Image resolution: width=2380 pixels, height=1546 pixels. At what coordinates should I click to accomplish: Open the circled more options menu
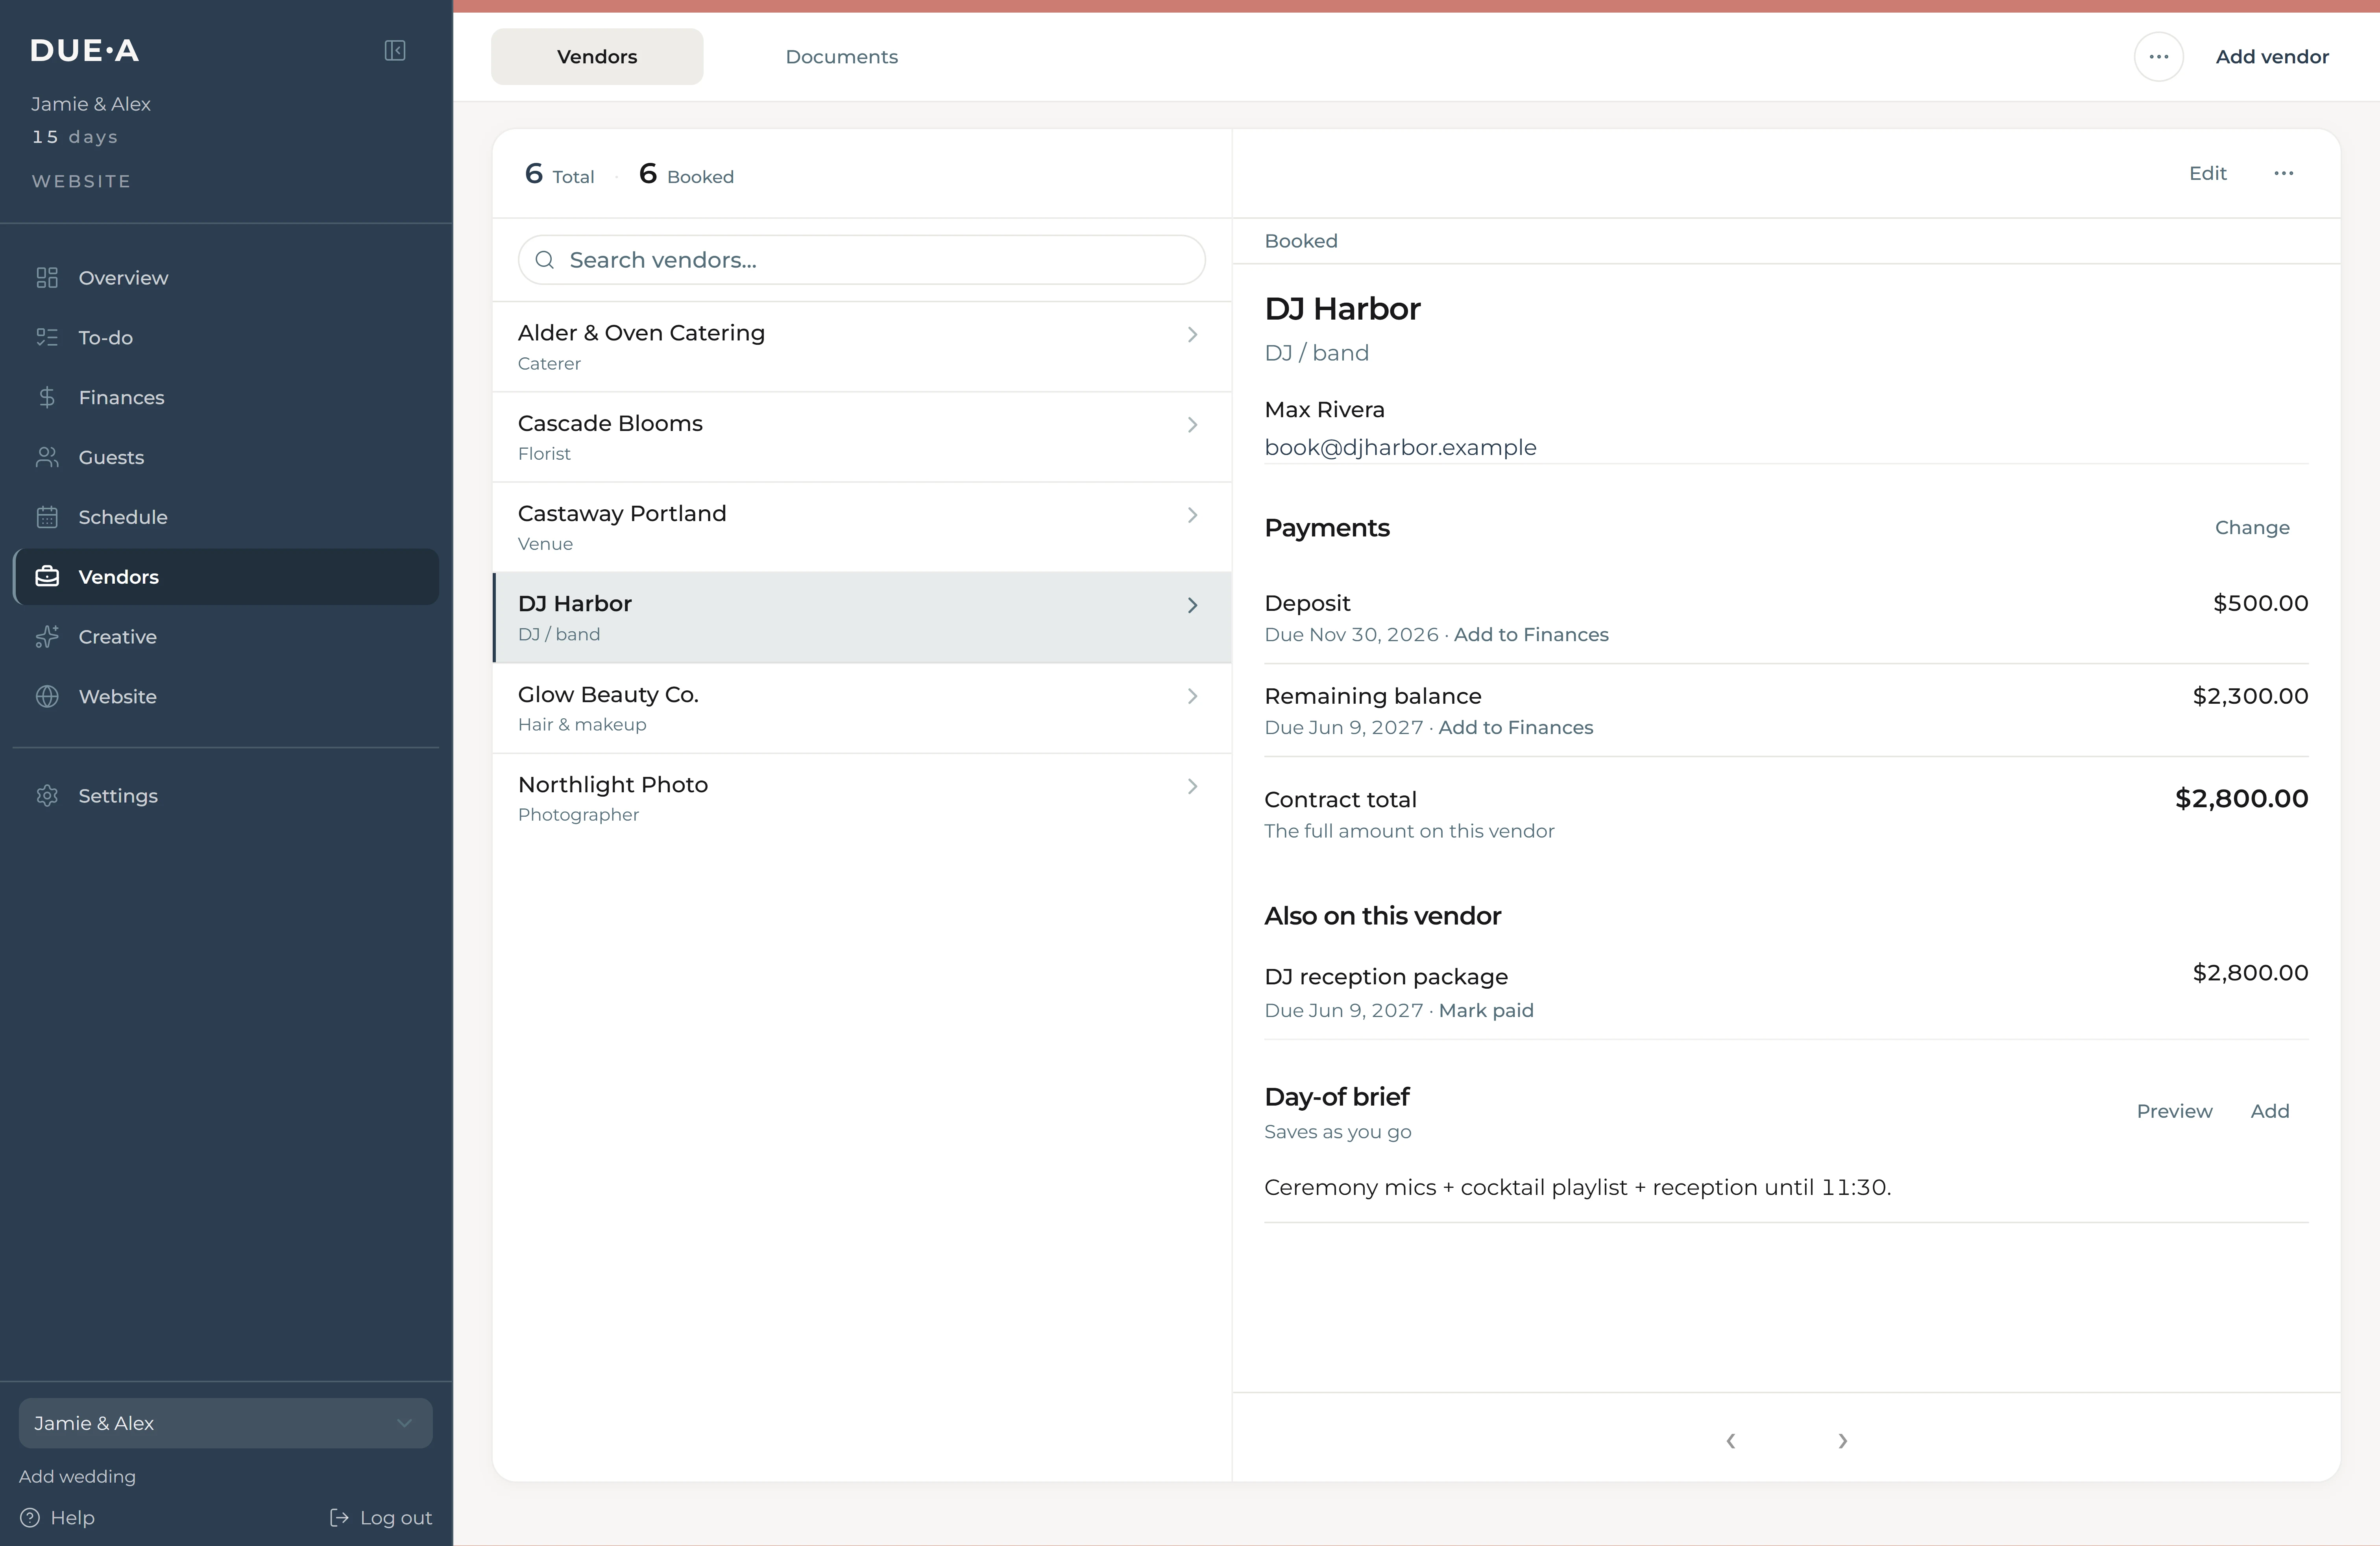pyautogui.click(x=2159, y=57)
